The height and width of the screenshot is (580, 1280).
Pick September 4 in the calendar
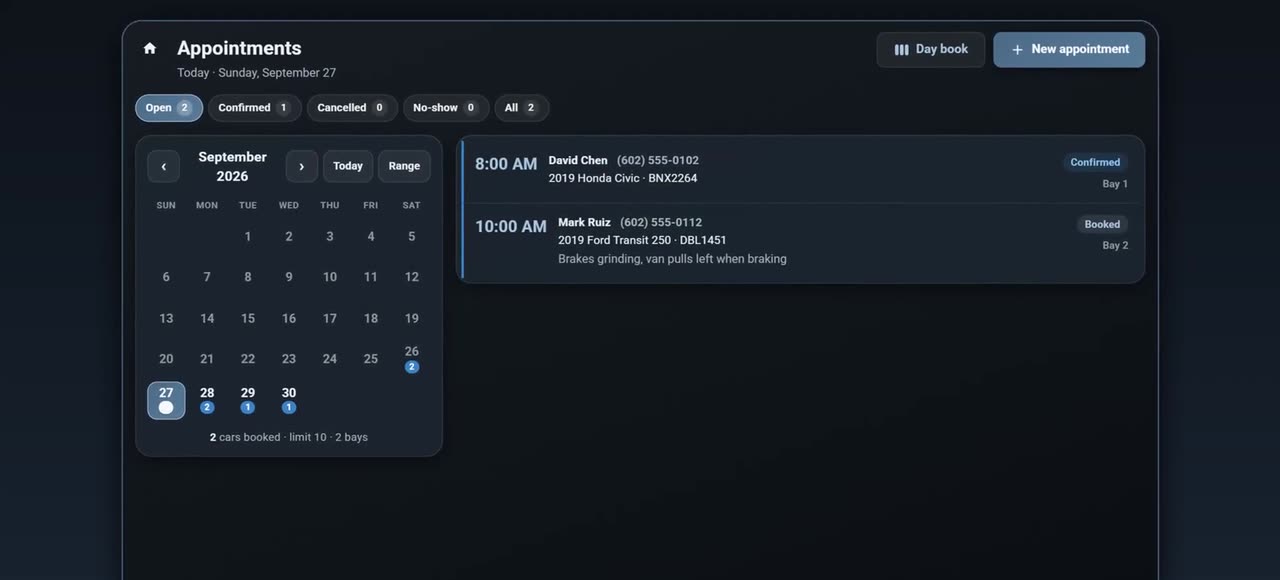point(371,237)
